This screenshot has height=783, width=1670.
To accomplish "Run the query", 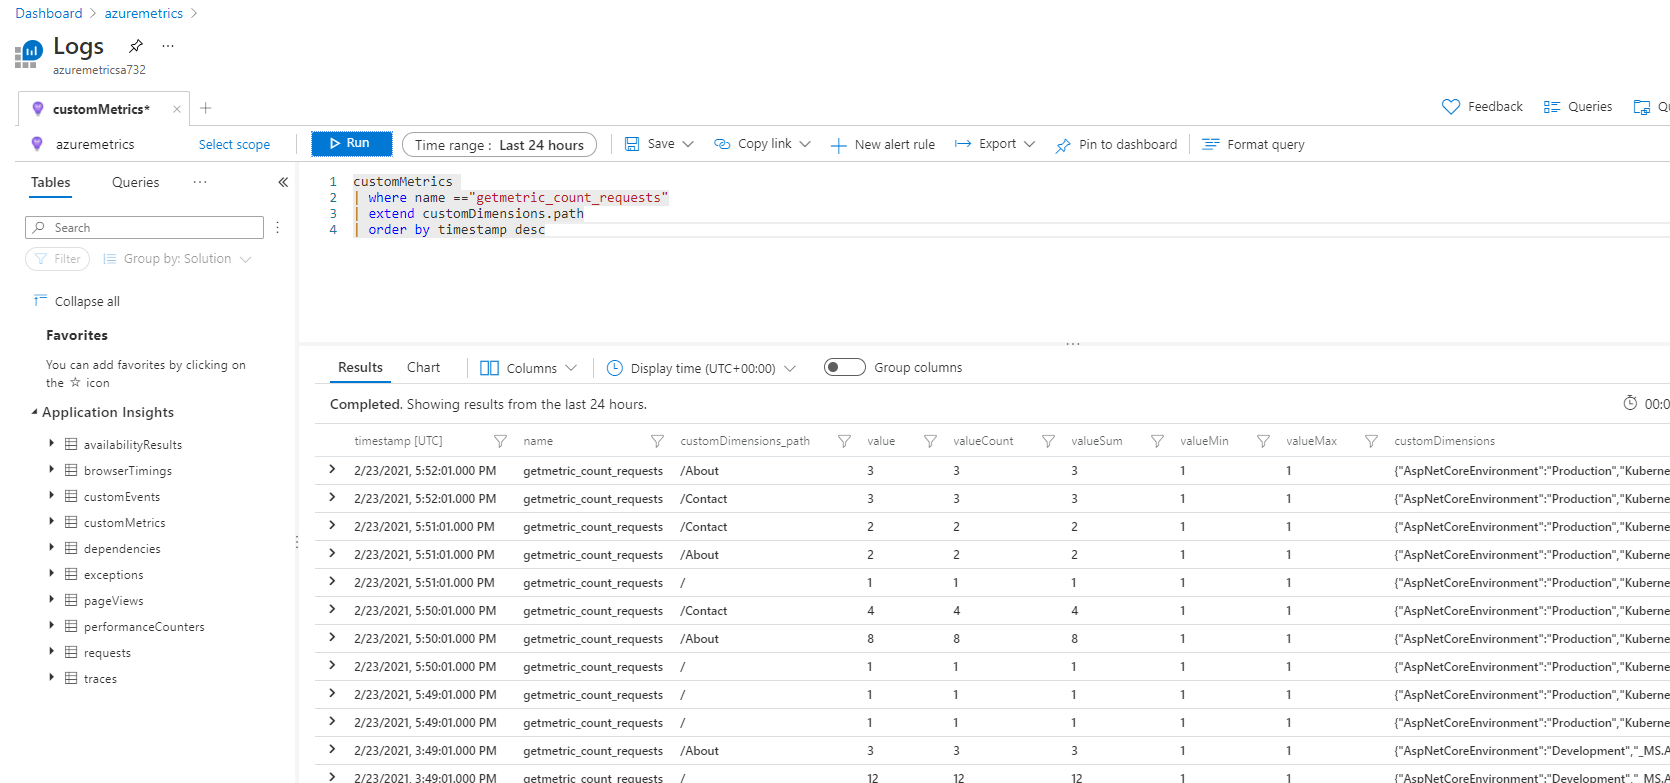I will tap(351, 144).
